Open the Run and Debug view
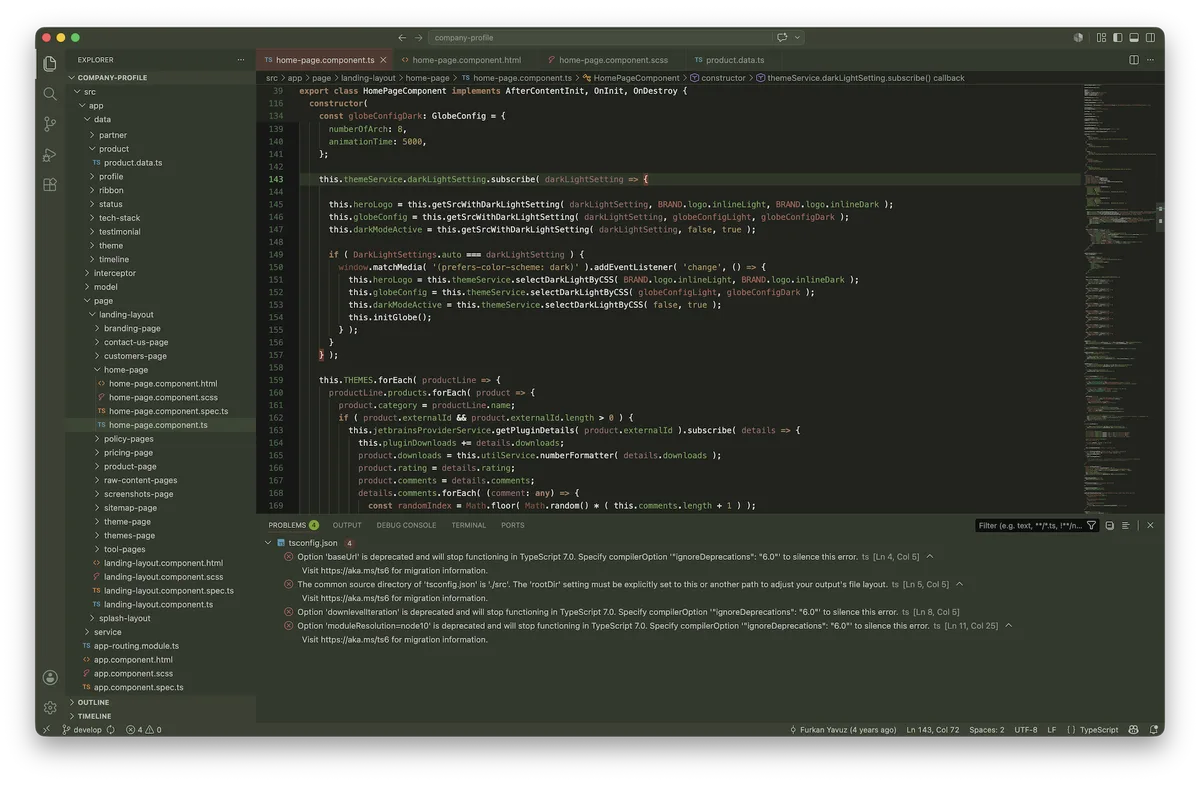Viewport: 1200px width, 787px height. coord(50,155)
